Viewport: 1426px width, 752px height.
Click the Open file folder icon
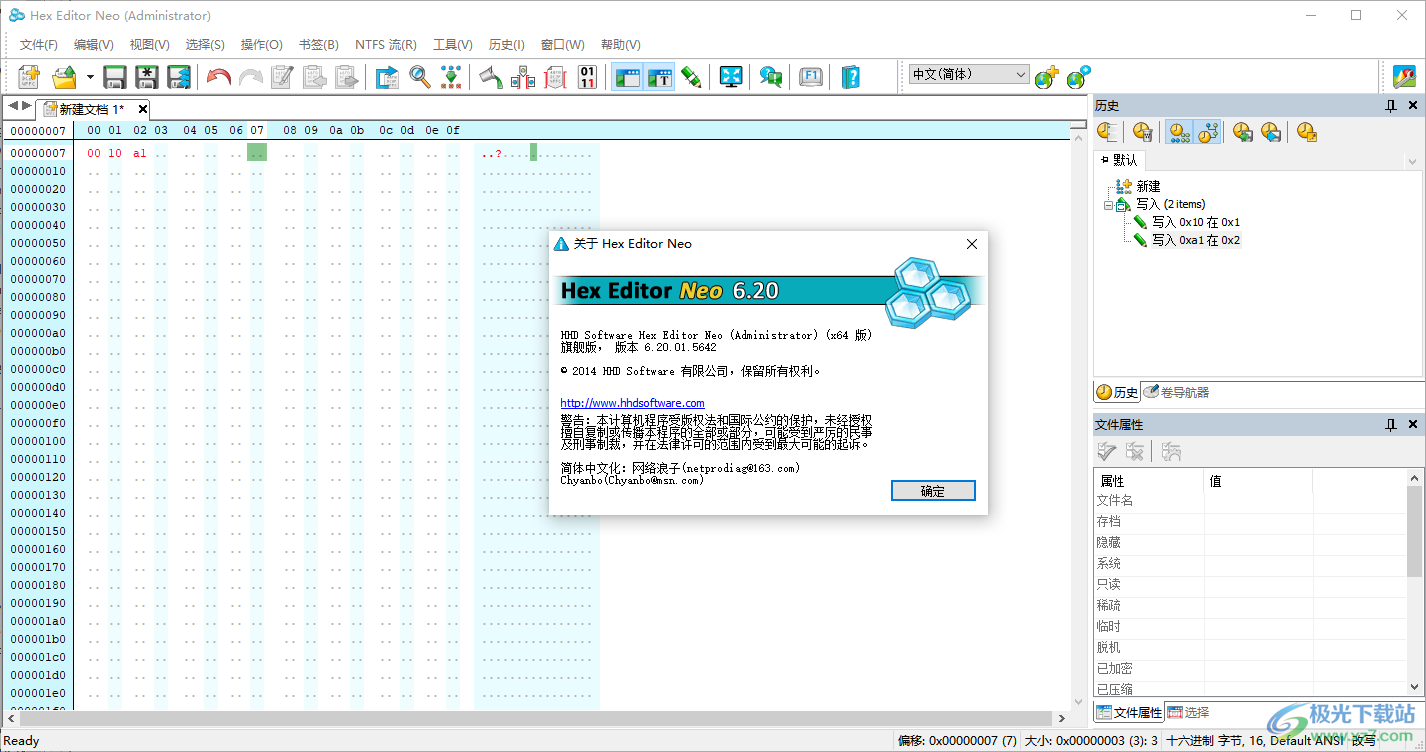pyautogui.click(x=64, y=77)
